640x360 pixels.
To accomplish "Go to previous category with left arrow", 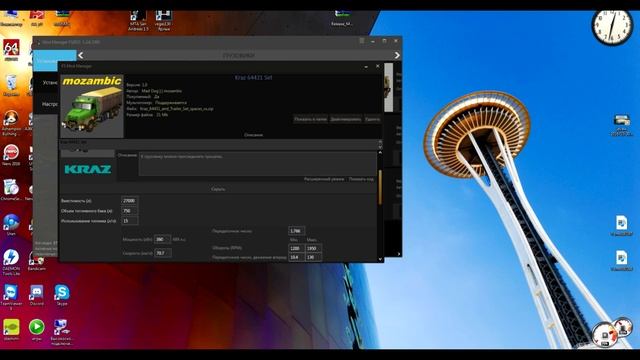I will coord(80,55).
